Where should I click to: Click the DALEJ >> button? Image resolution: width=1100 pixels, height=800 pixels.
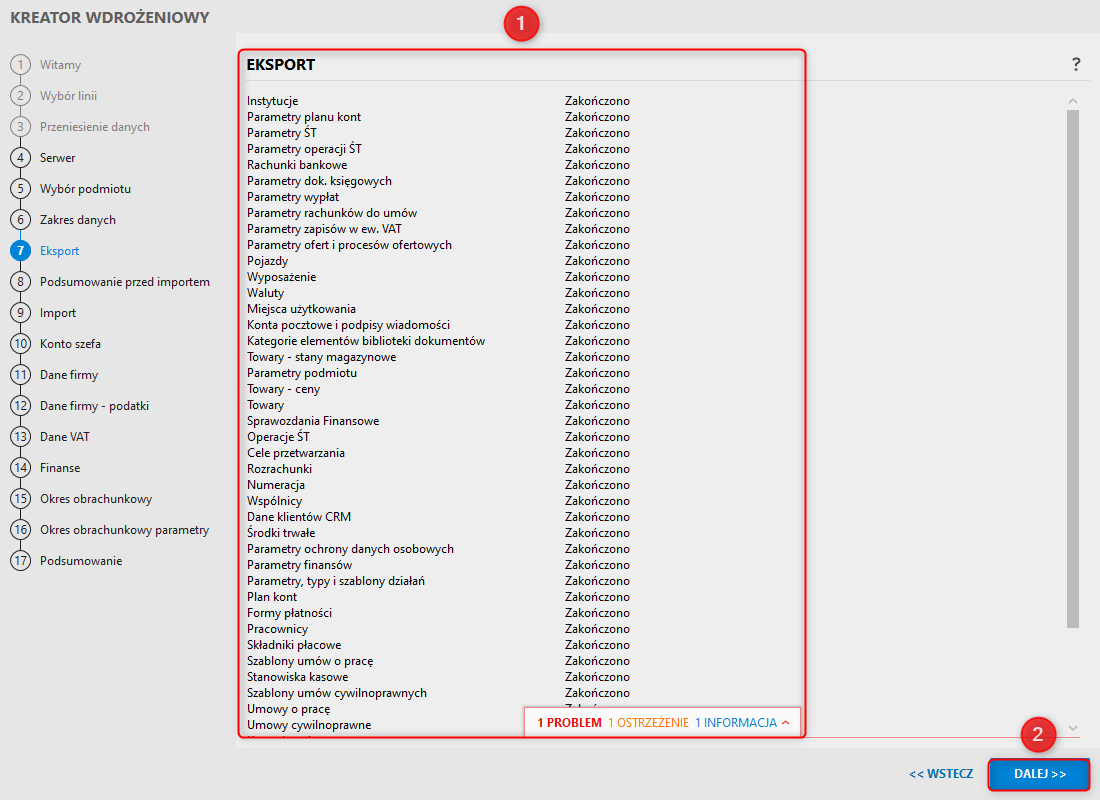click(x=1040, y=774)
